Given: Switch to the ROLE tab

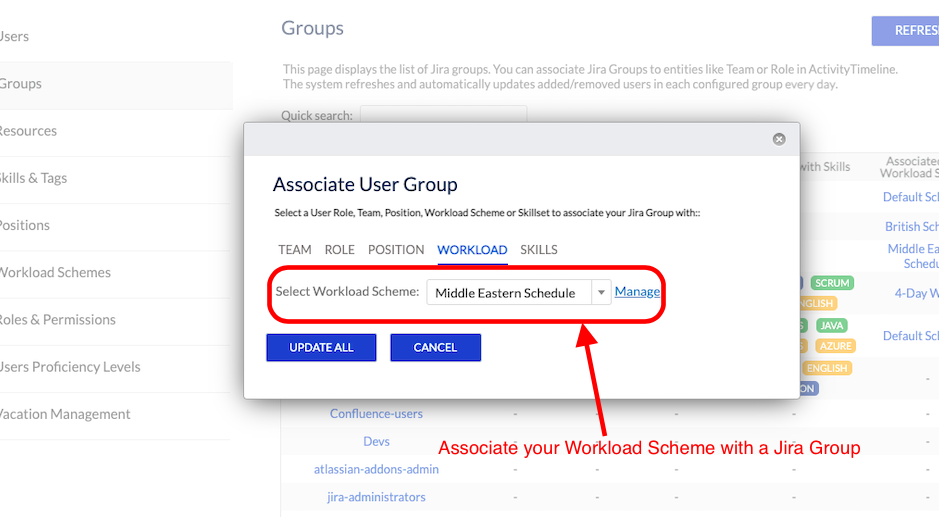Looking at the screenshot, I should [340, 250].
